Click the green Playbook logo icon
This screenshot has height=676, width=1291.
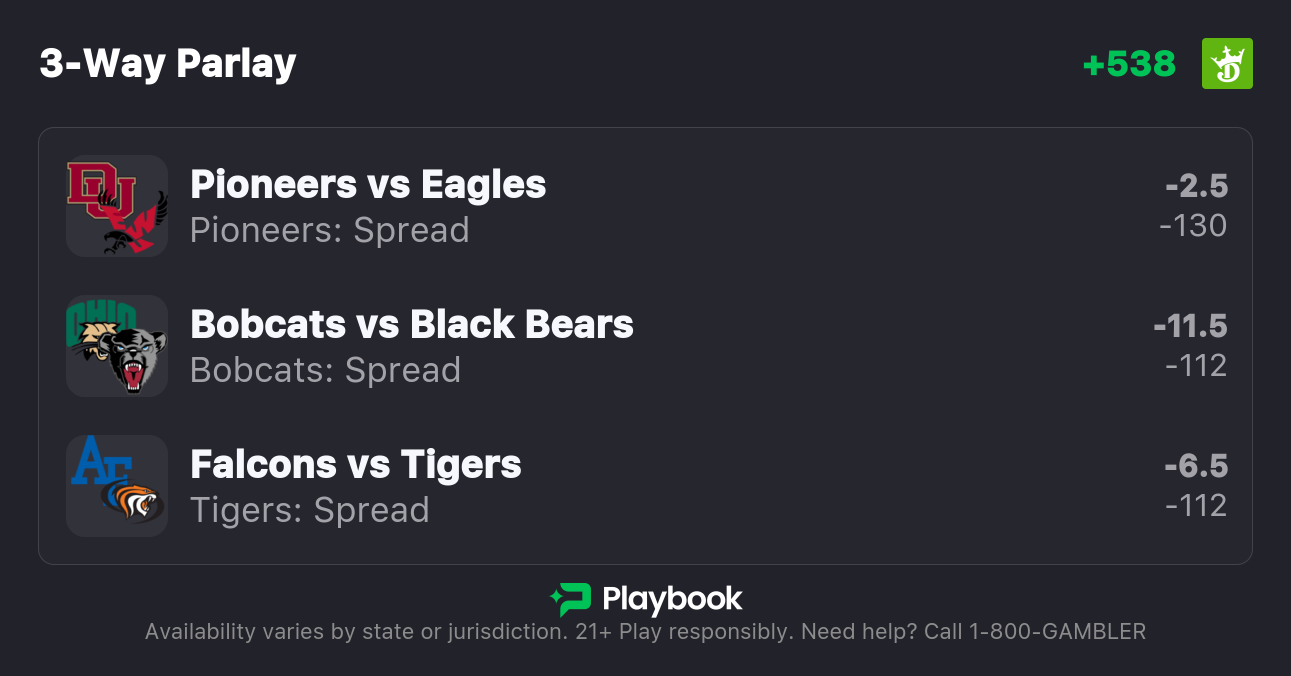coord(571,599)
